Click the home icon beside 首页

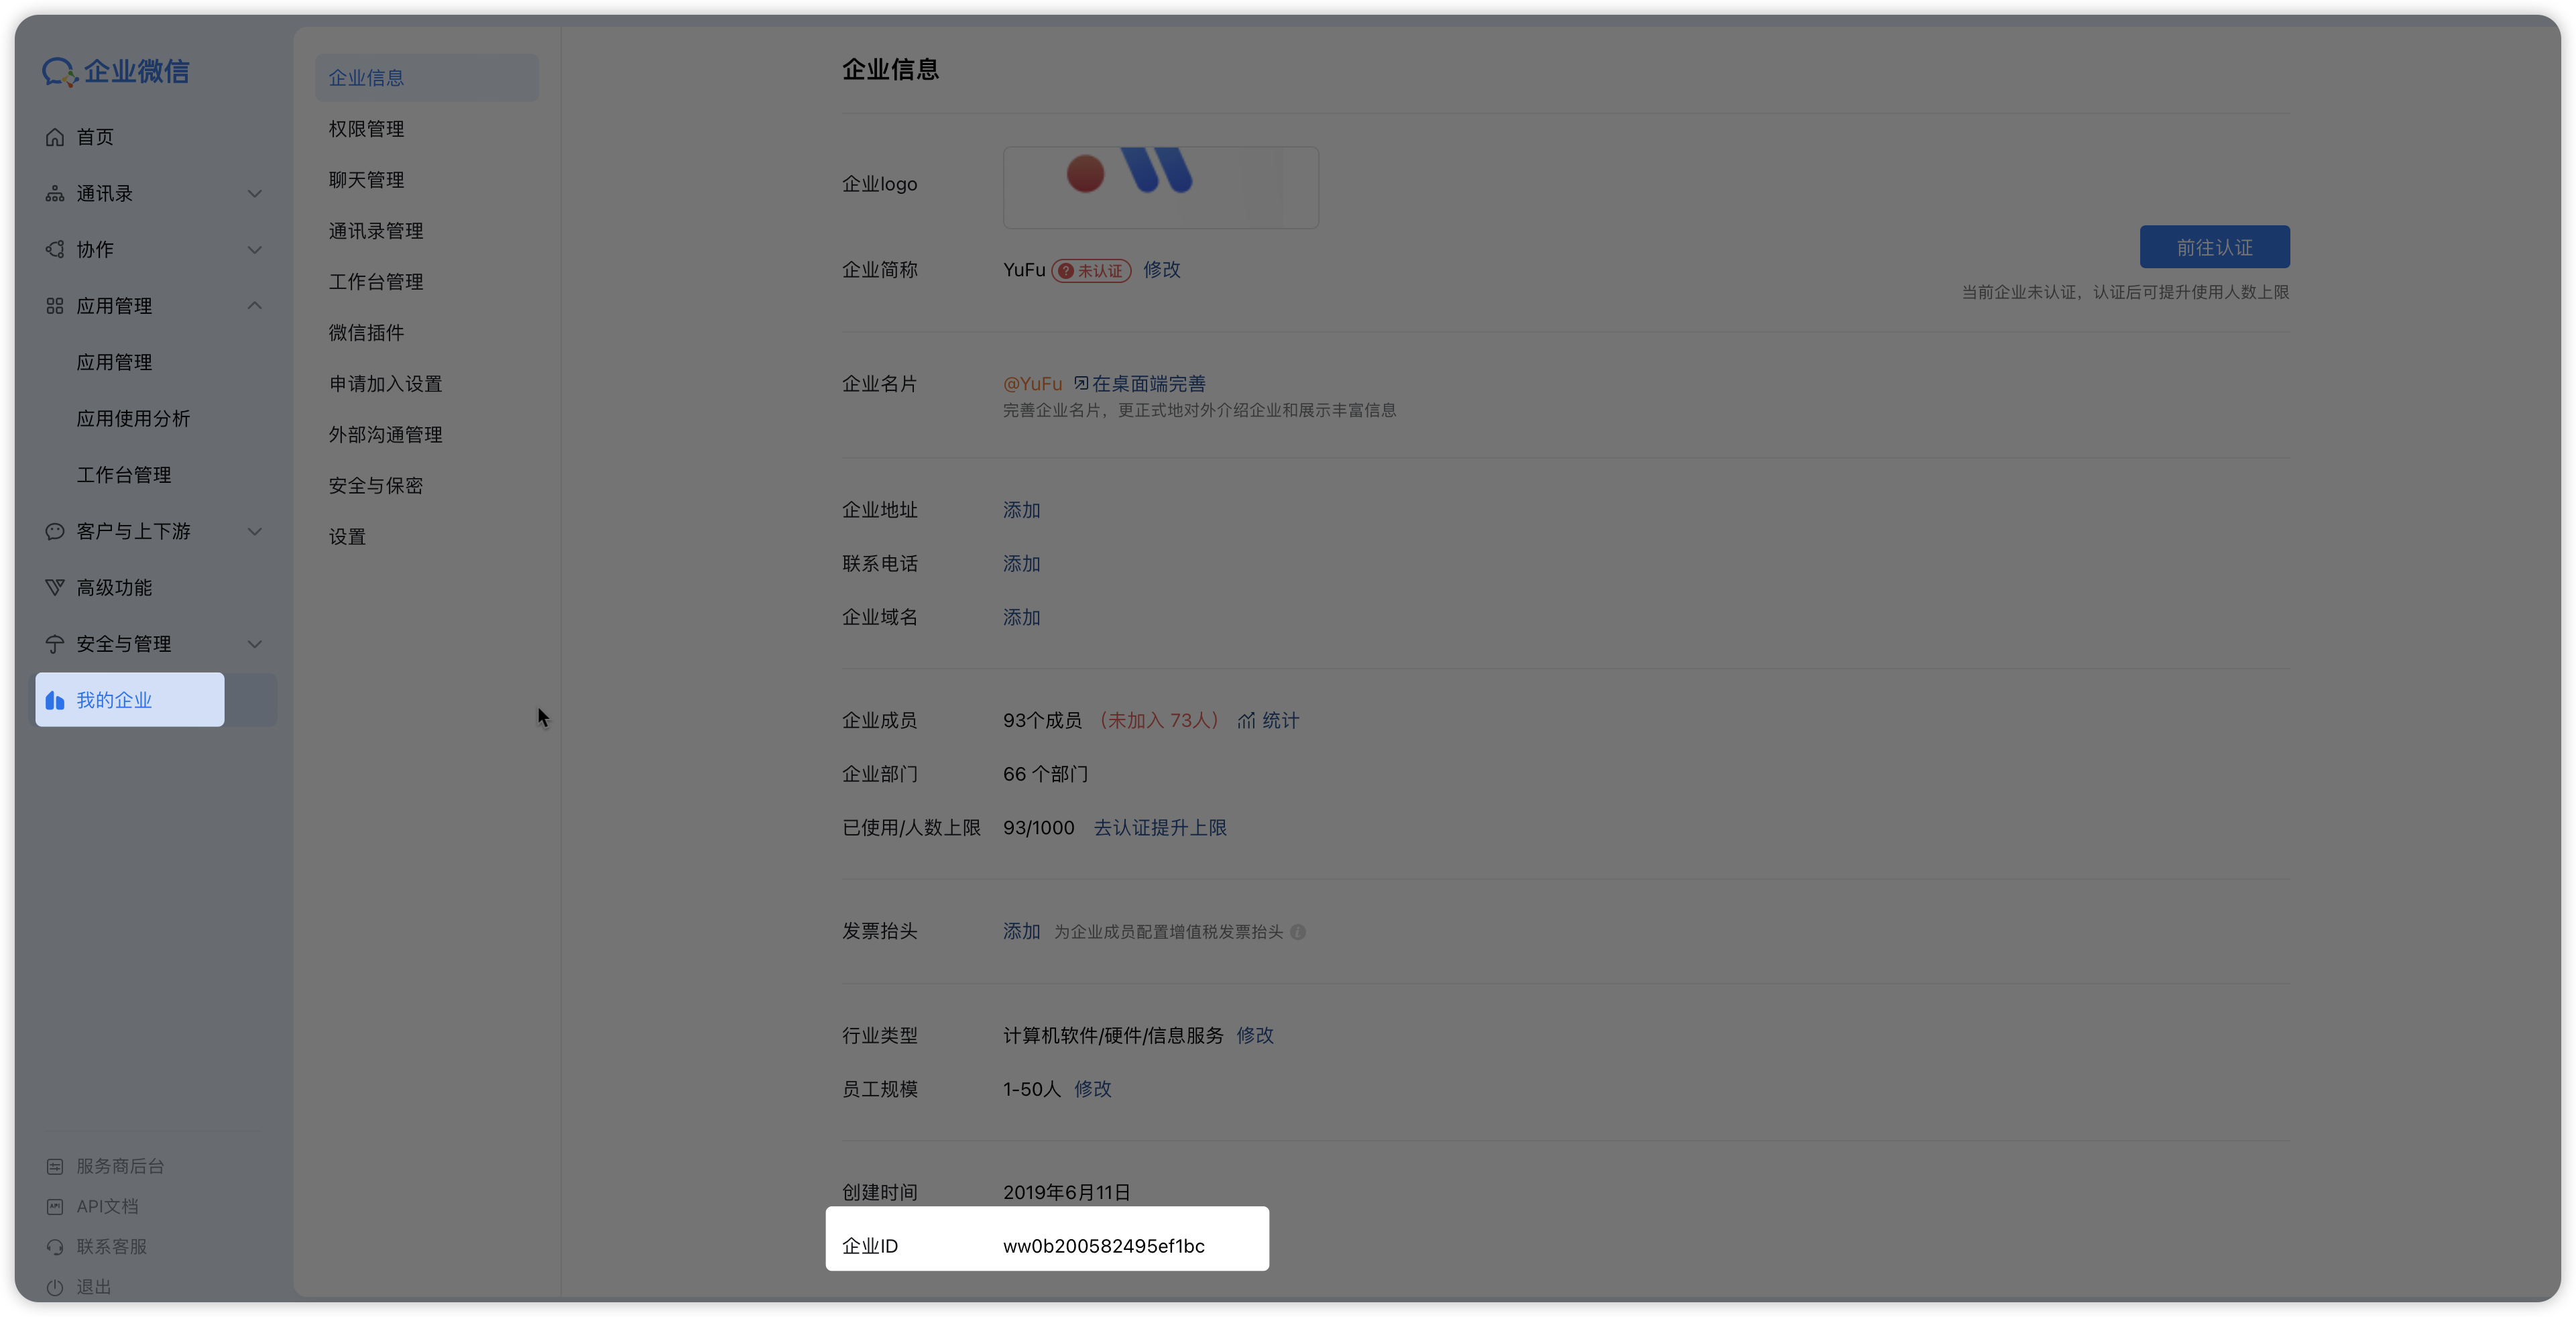pyautogui.click(x=55, y=137)
